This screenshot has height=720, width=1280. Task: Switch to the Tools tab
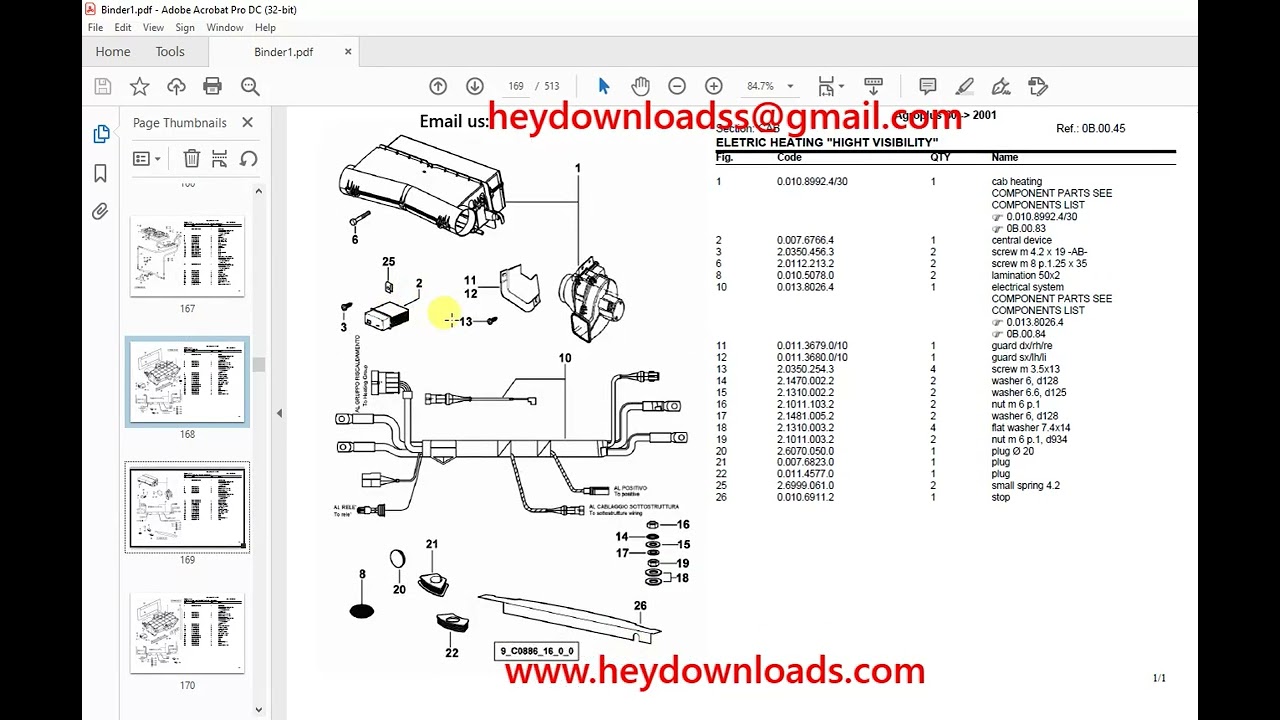coord(170,52)
